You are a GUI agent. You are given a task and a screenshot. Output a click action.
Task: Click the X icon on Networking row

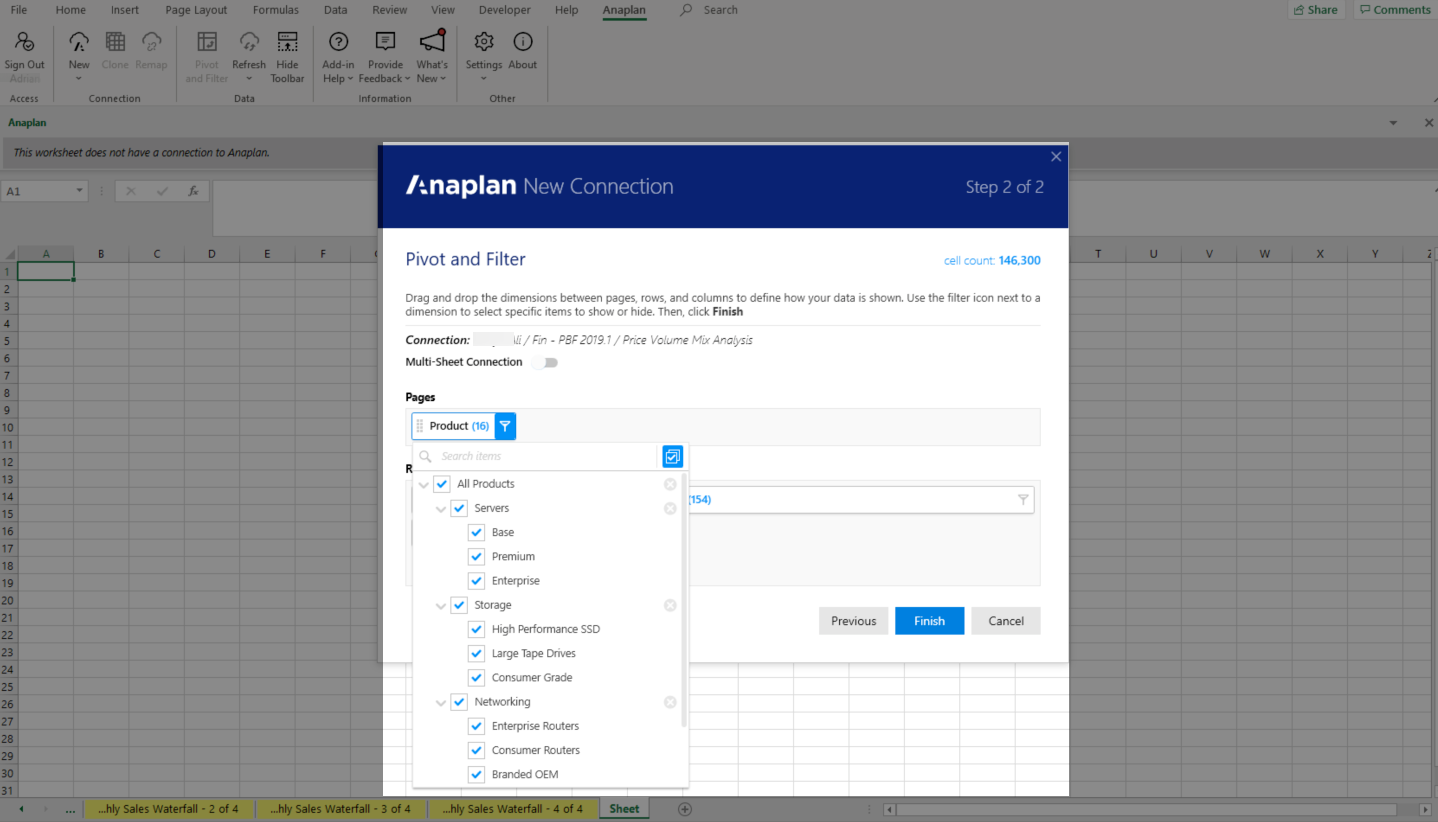tap(670, 702)
